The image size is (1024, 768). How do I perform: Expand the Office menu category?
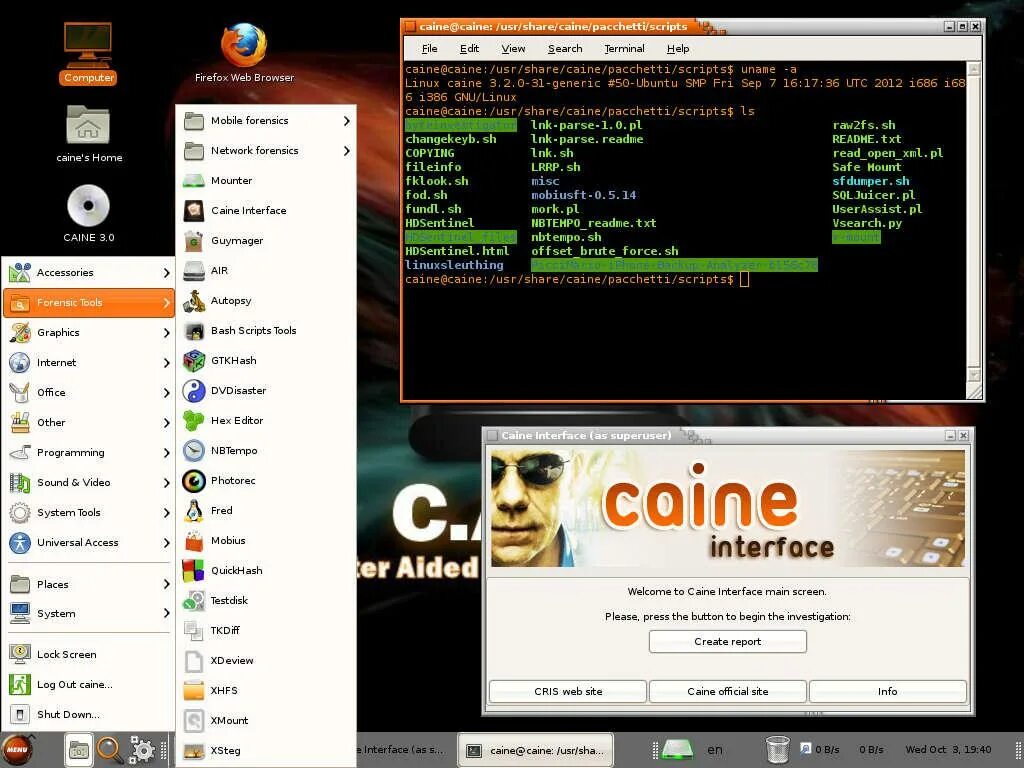pyautogui.click(x=89, y=392)
